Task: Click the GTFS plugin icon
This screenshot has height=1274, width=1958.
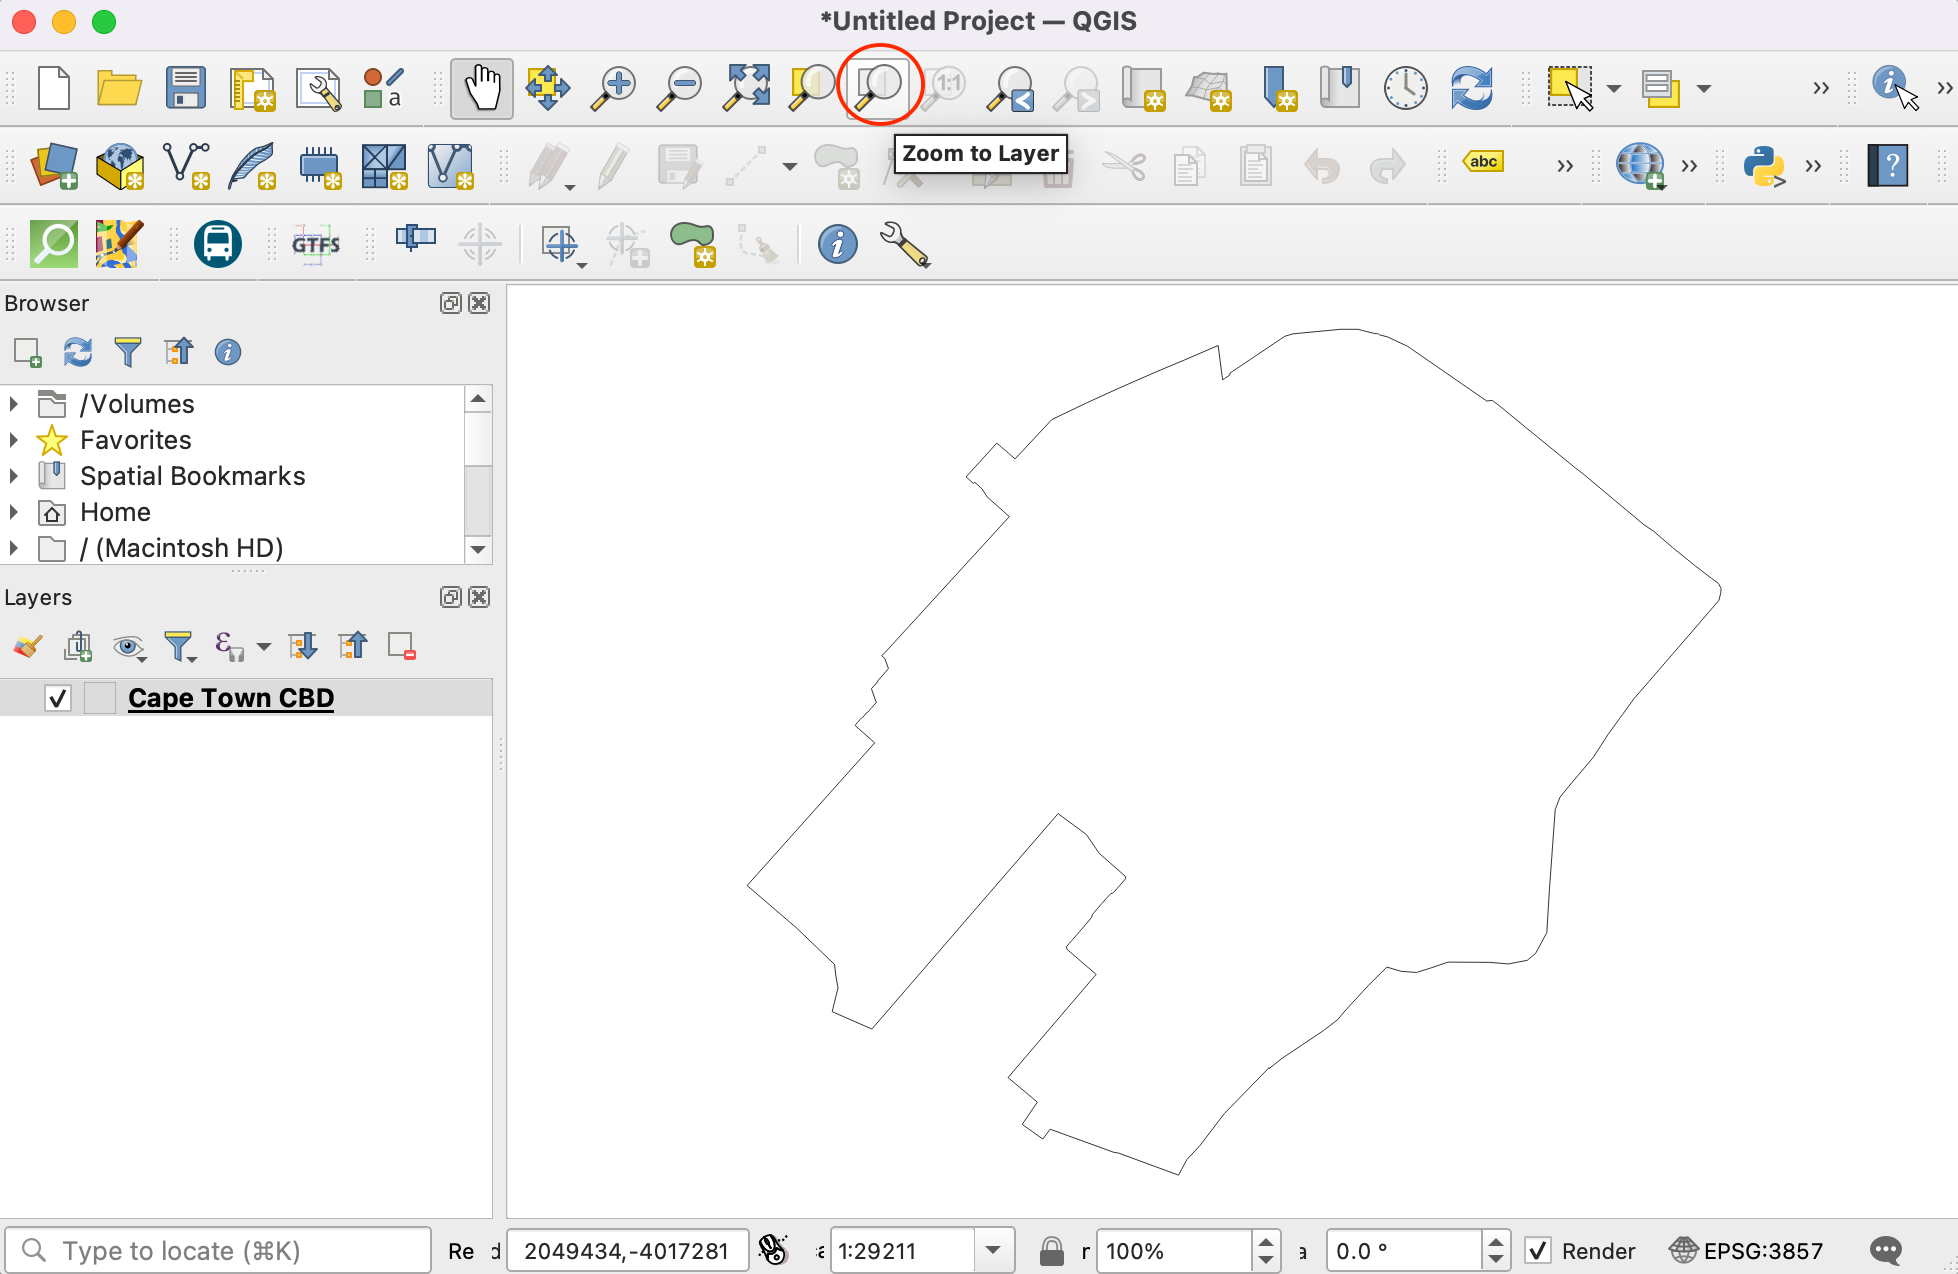Action: (316, 244)
